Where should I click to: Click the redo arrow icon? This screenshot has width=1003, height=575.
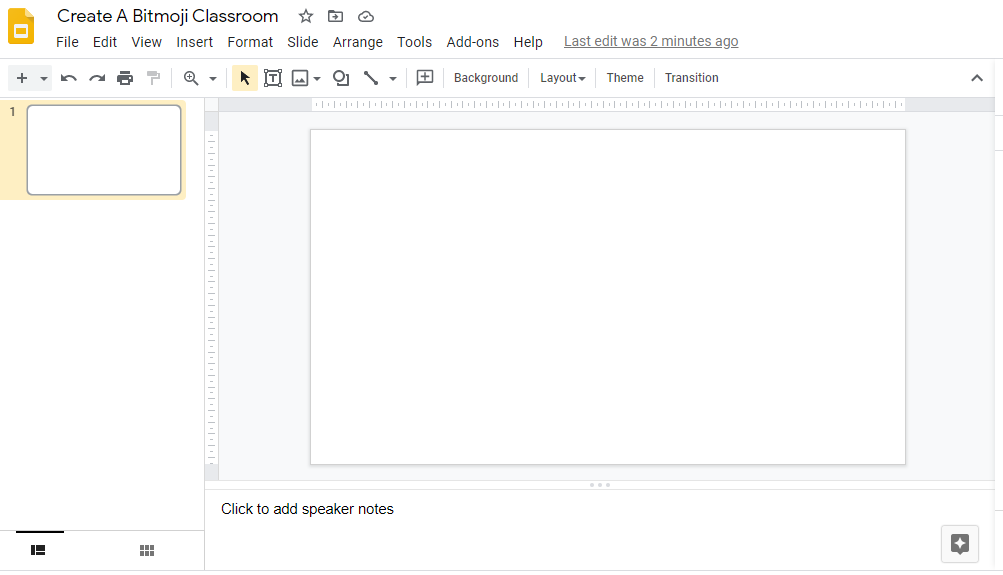(x=97, y=78)
